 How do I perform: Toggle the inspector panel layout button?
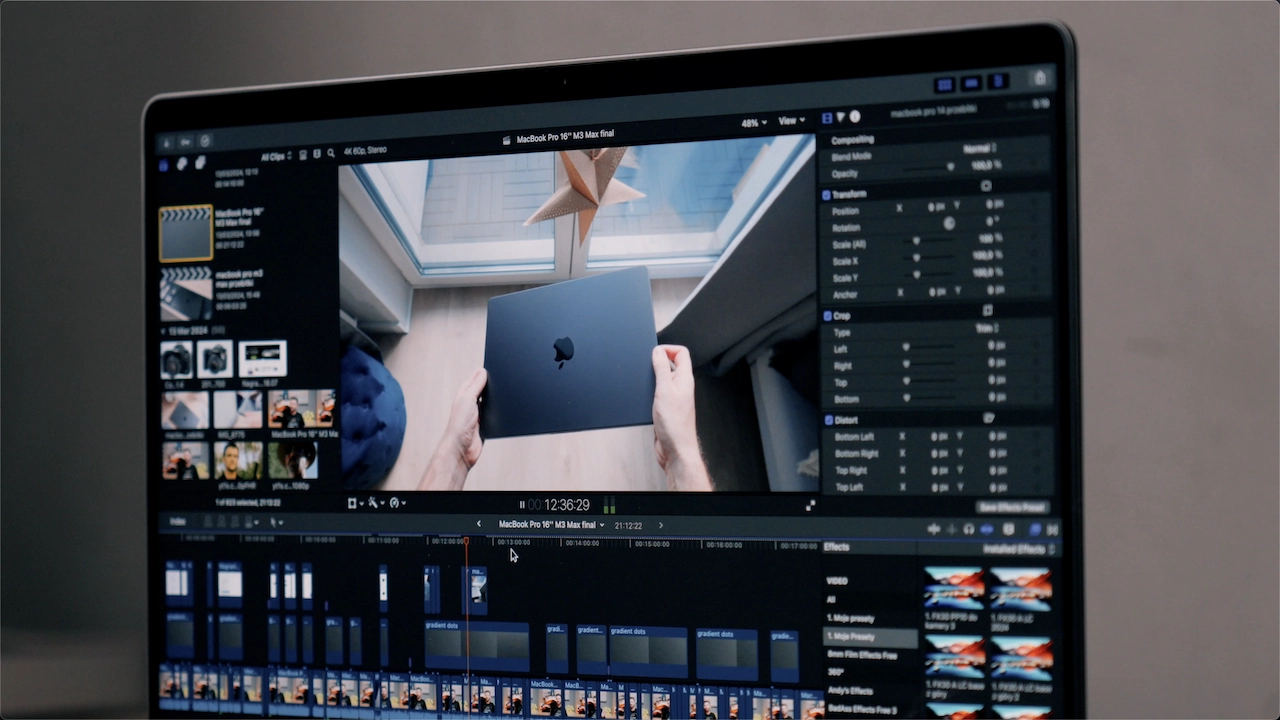[x=998, y=81]
